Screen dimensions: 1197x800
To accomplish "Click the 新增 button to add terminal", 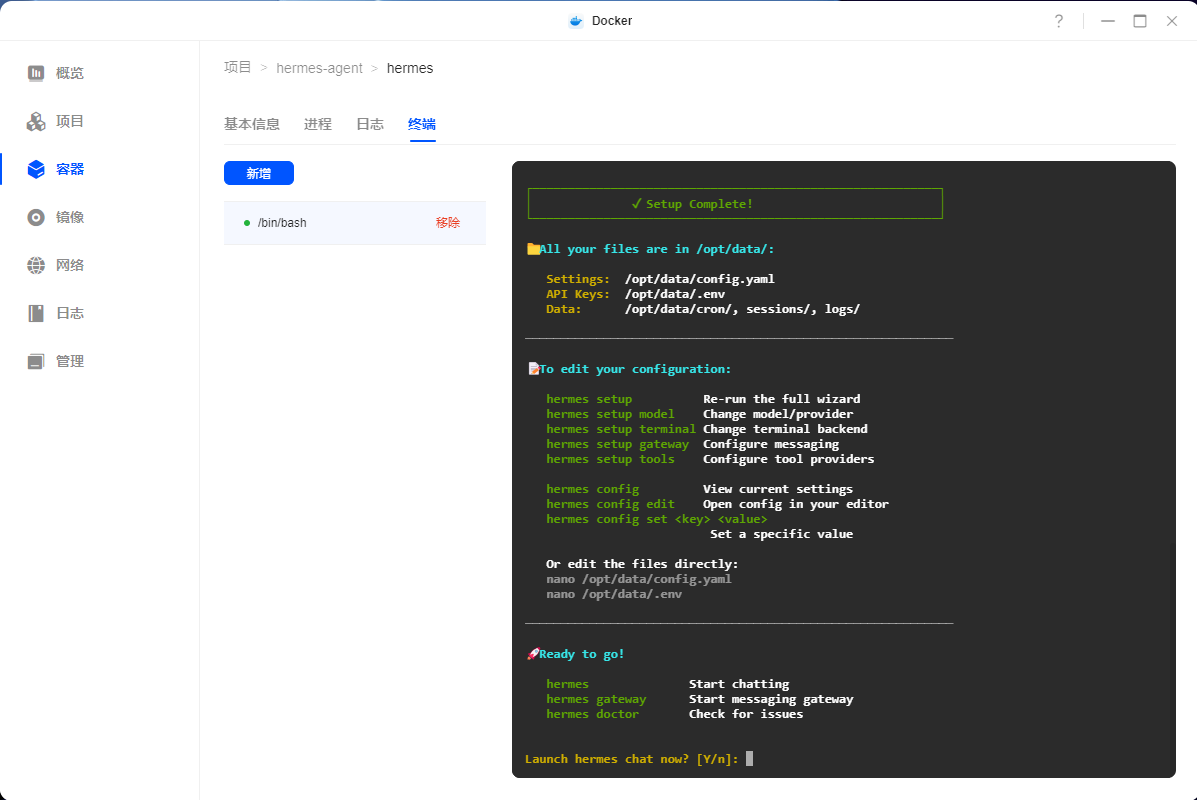I will [259, 173].
